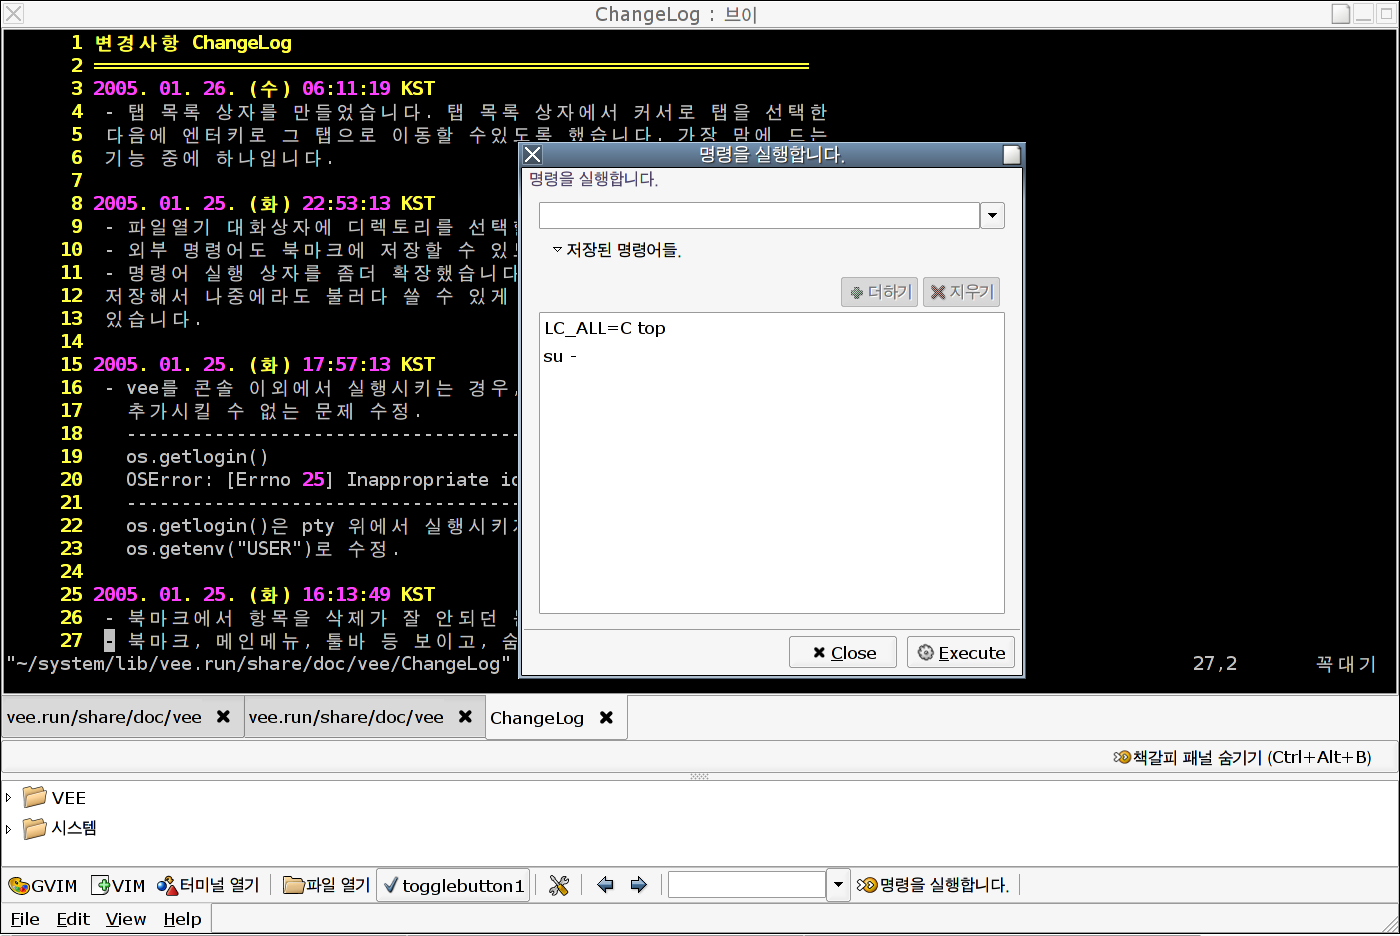Hide the bookmark panel (책갈피 패널 숨기기)
This screenshot has width=1400, height=936.
pos(1242,757)
